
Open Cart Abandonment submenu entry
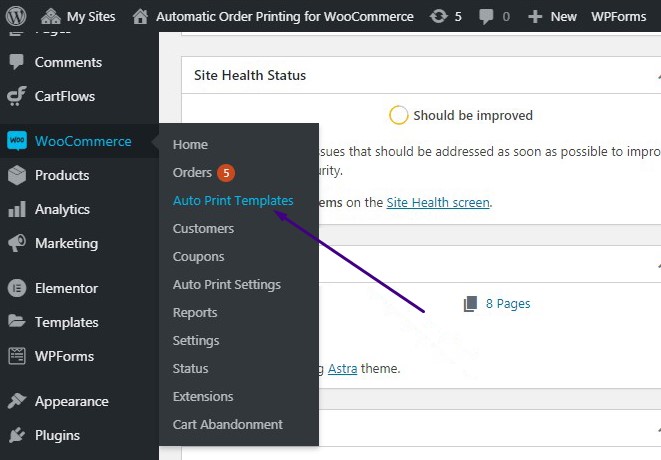(x=227, y=424)
